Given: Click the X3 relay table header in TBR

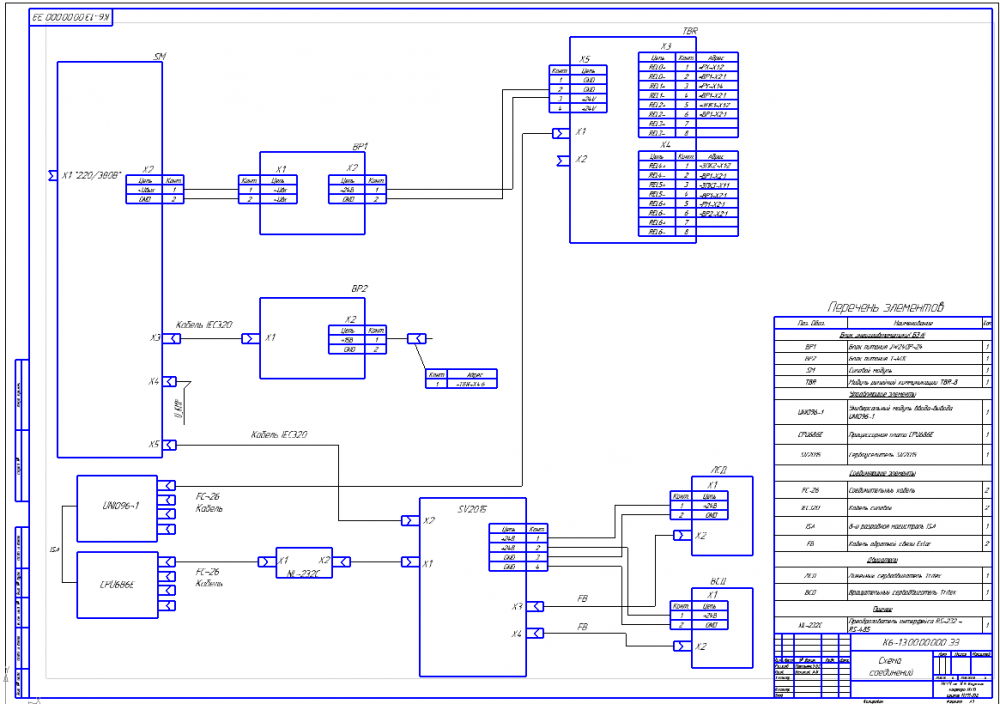Looking at the screenshot, I should click(666, 47).
